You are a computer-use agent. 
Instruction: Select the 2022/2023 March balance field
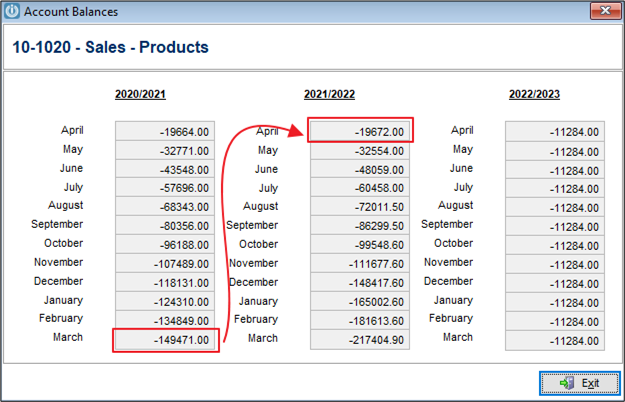(x=555, y=341)
